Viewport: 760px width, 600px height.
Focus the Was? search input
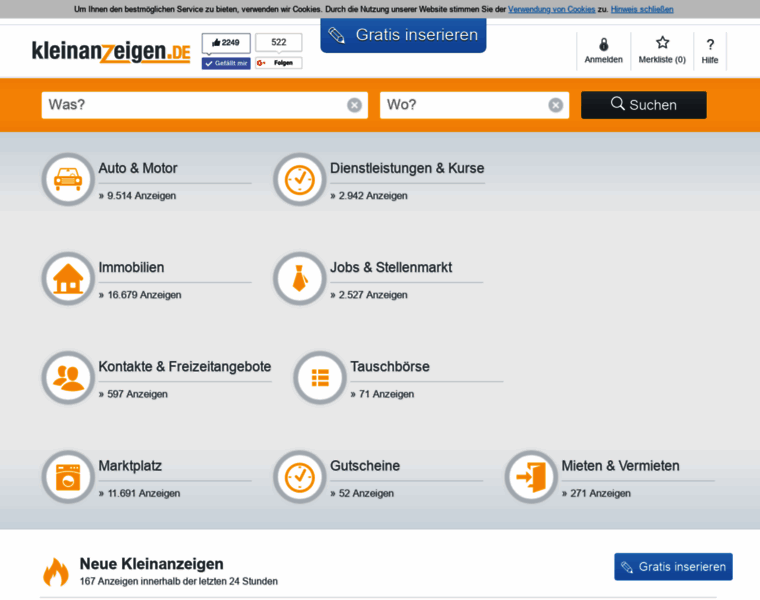(194, 105)
